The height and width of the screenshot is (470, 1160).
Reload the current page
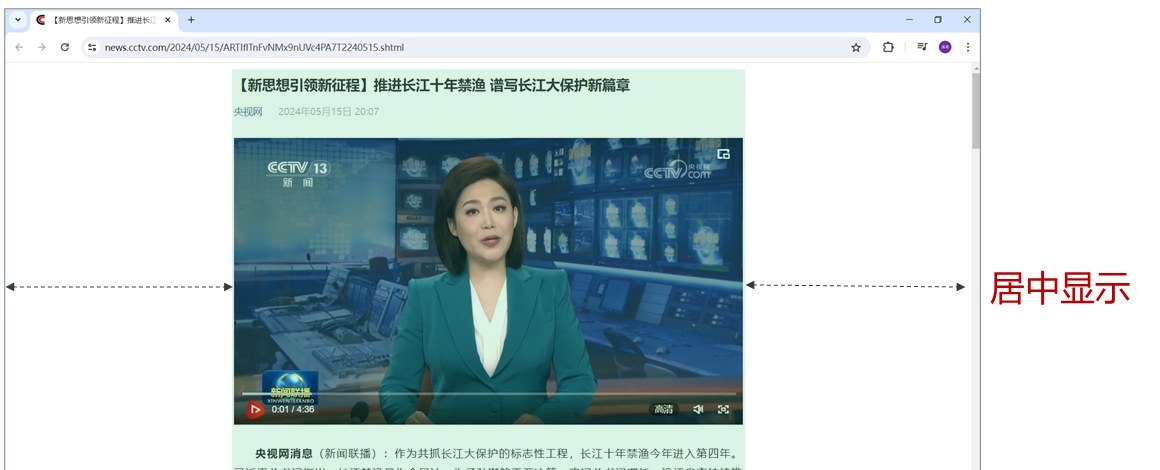point(65,47)
